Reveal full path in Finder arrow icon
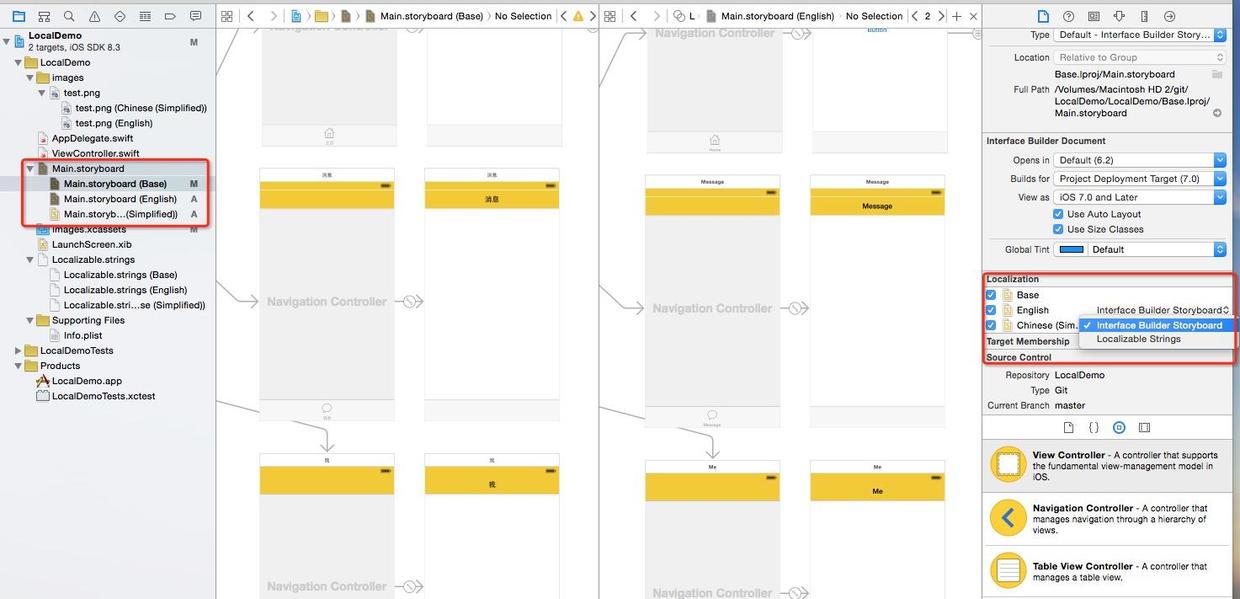Viewport: 1240px width, 599px height. pyautogui.click(x=1217, y=113)
